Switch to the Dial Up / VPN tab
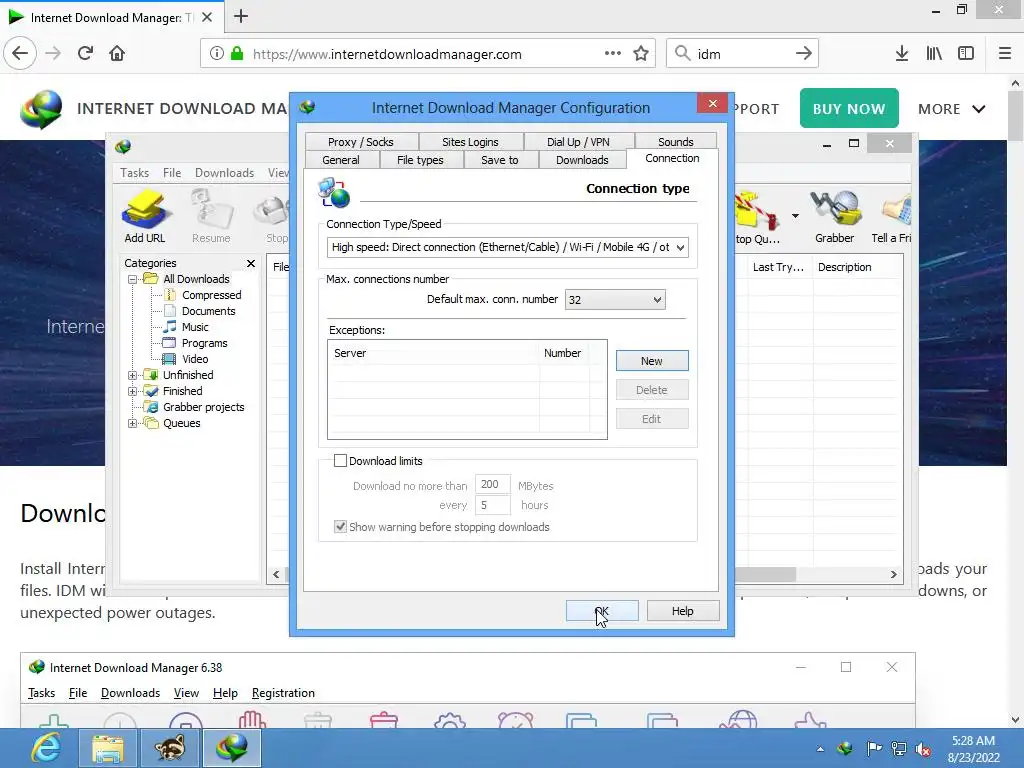Screen dimensions: 1024x768 (578, 142)
